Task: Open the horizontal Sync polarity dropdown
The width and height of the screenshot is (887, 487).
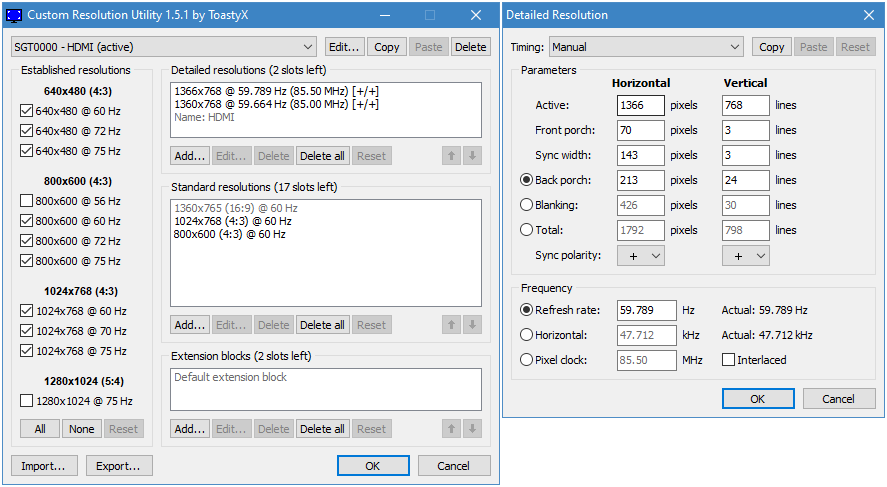Action: pyautogui.click(x=641, y=256)
